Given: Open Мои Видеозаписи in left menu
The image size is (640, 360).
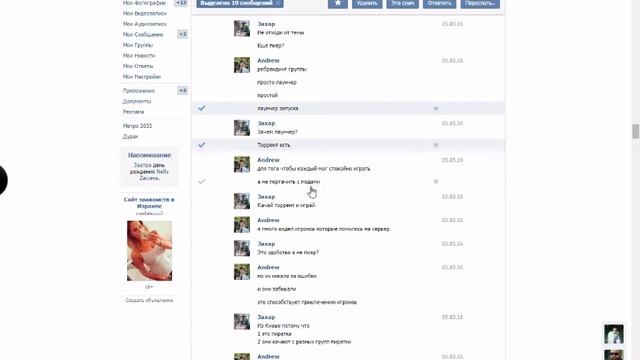Looking at the screenshot, I should click(x=144, y=13).
